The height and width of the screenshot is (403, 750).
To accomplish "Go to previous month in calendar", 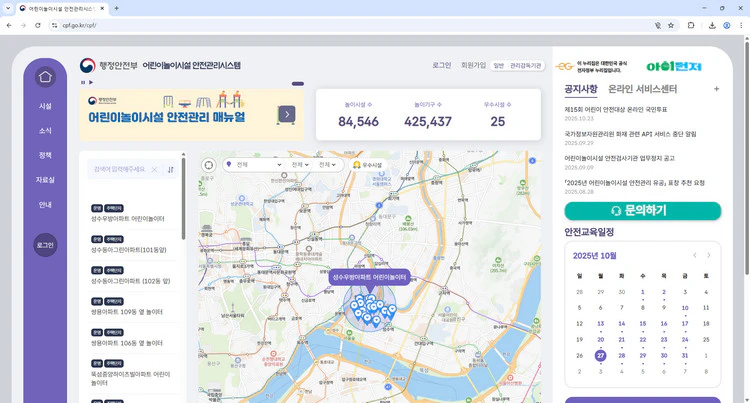I will pyautogui.click(x=695, y=255).
